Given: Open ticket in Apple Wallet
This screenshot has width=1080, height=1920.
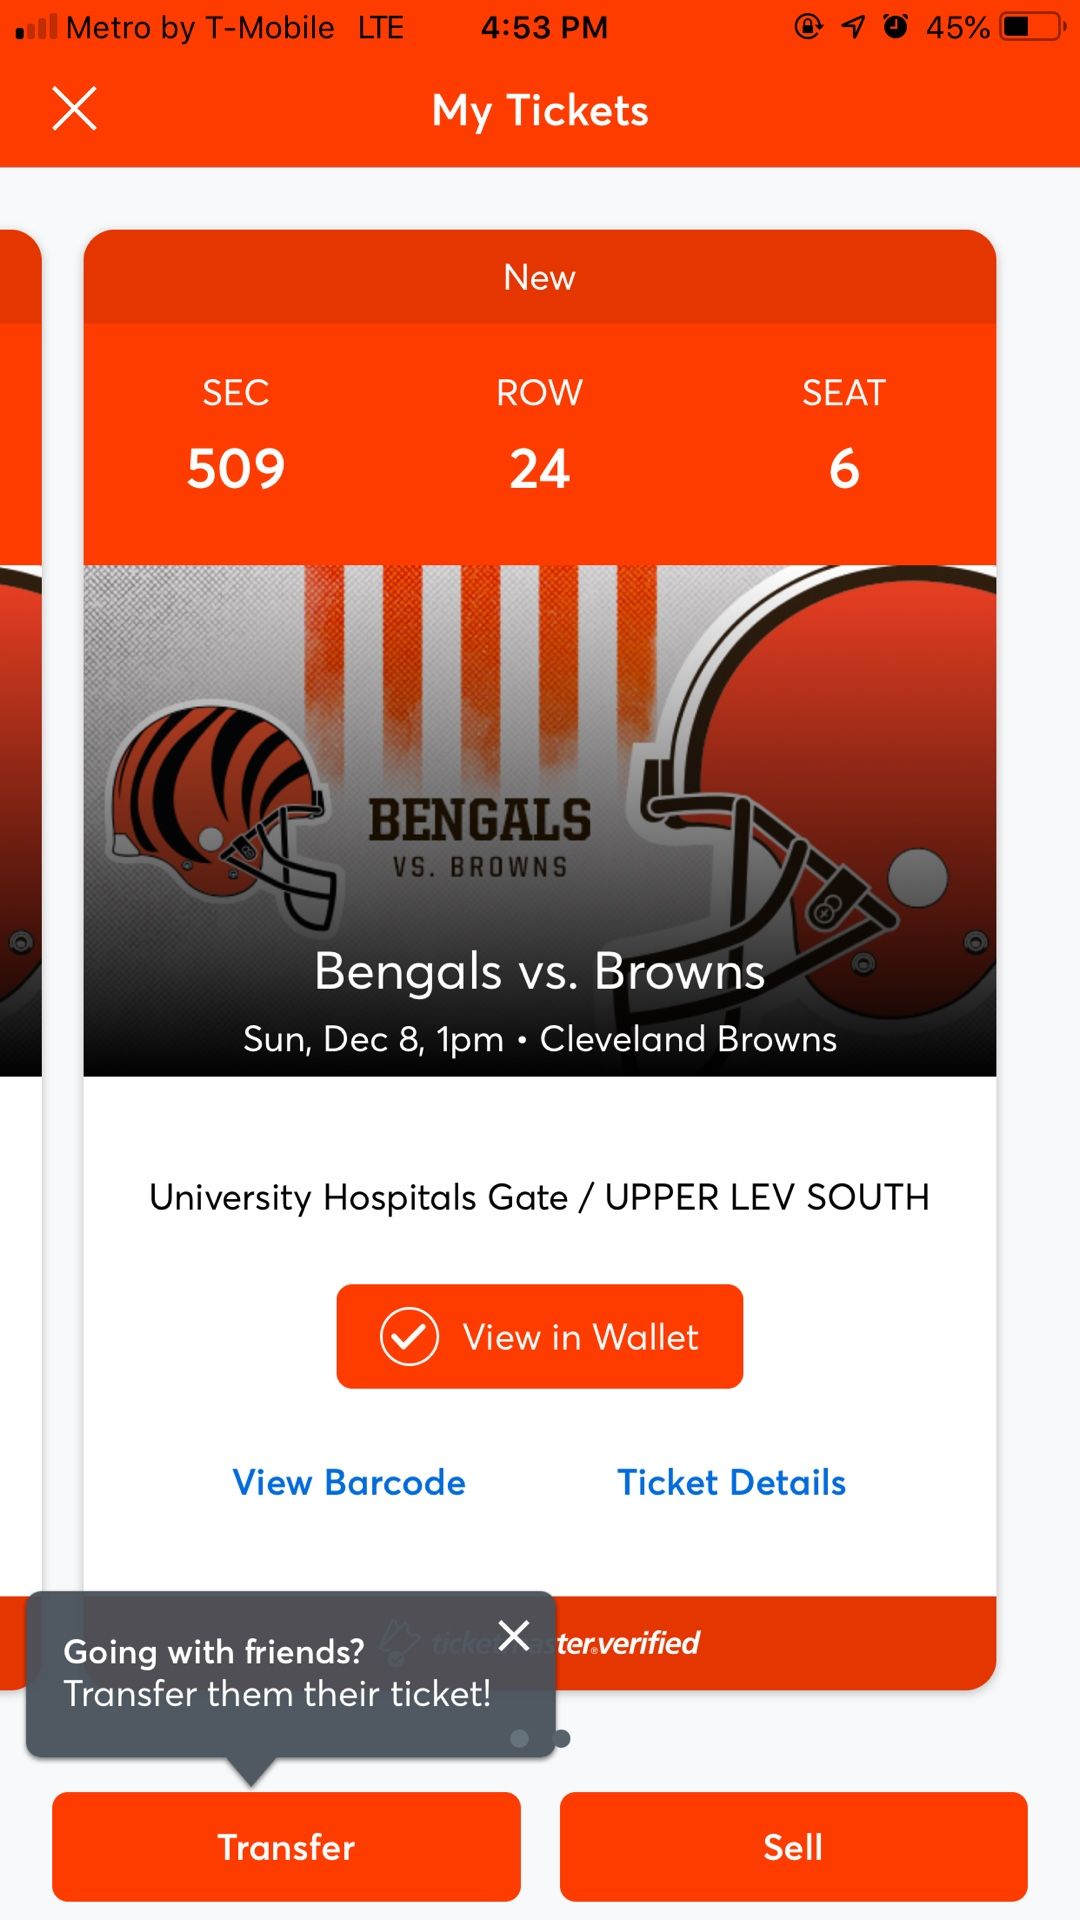Looking at the screenshot, I should 540,1337.
